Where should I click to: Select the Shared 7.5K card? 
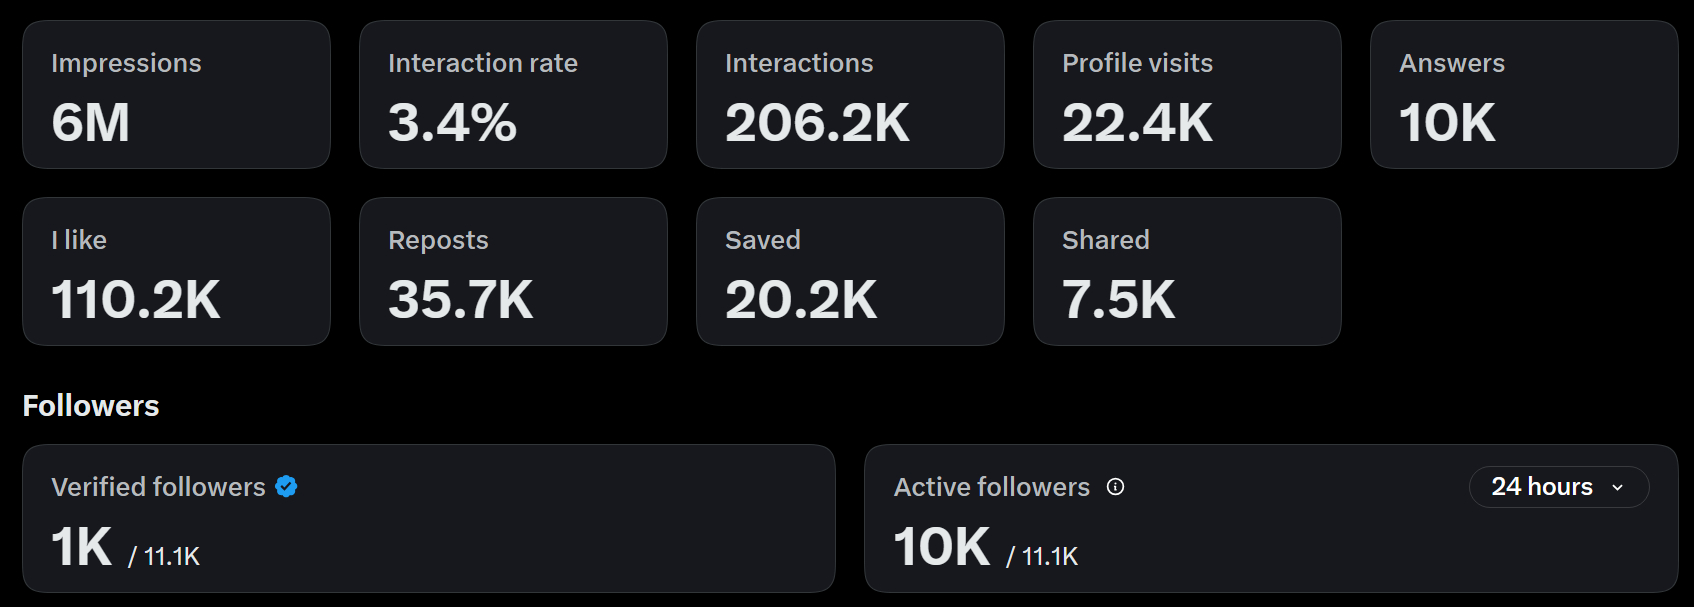click(1187, 272)
